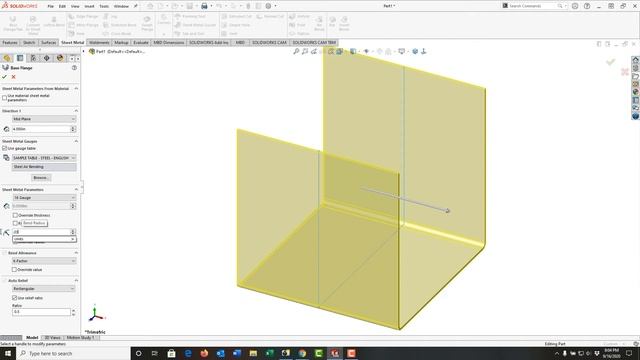The height and width of the screenshot is (360, 640).
Task: Click depth field spinner arrows
Action: pyautogui.click(x=73, y=129)
